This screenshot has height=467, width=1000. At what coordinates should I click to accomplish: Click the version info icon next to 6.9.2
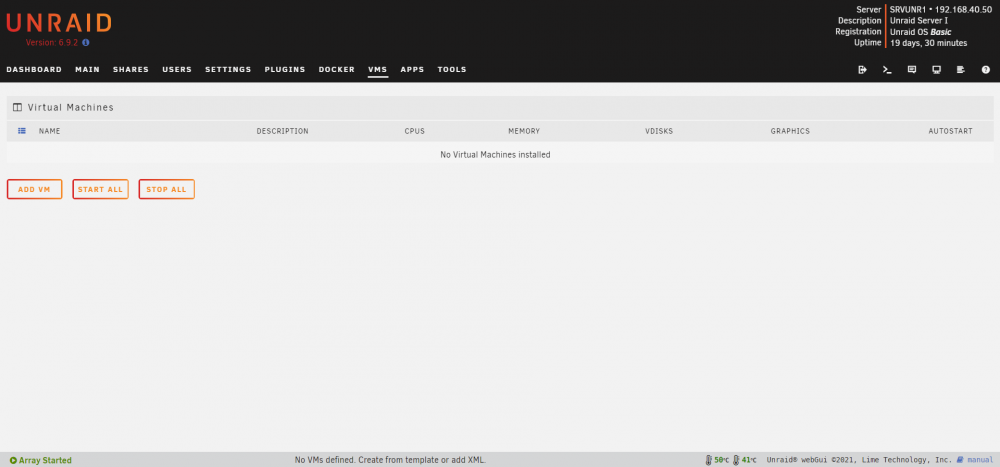86,43
